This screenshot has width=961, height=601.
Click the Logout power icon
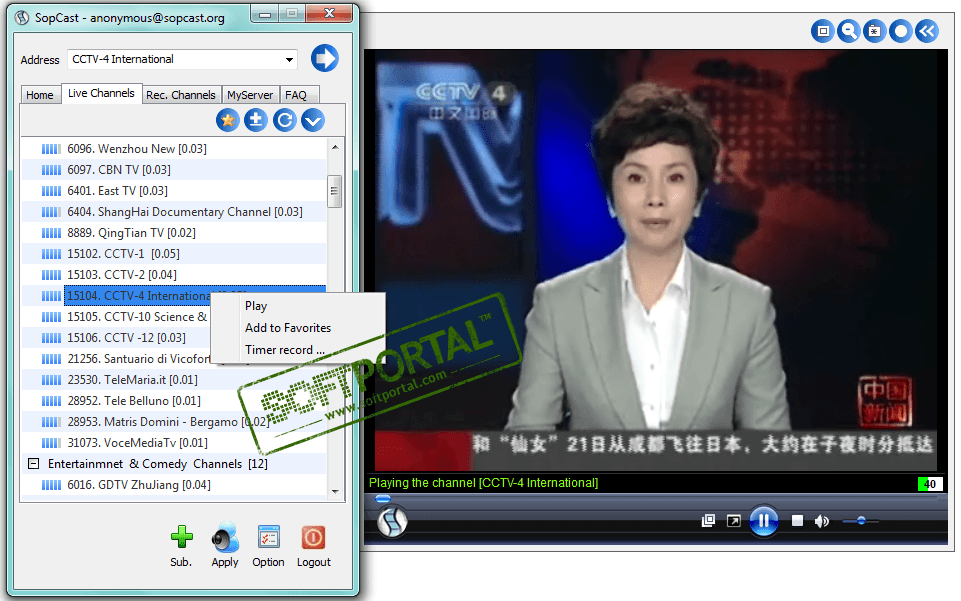pos(313,537)
